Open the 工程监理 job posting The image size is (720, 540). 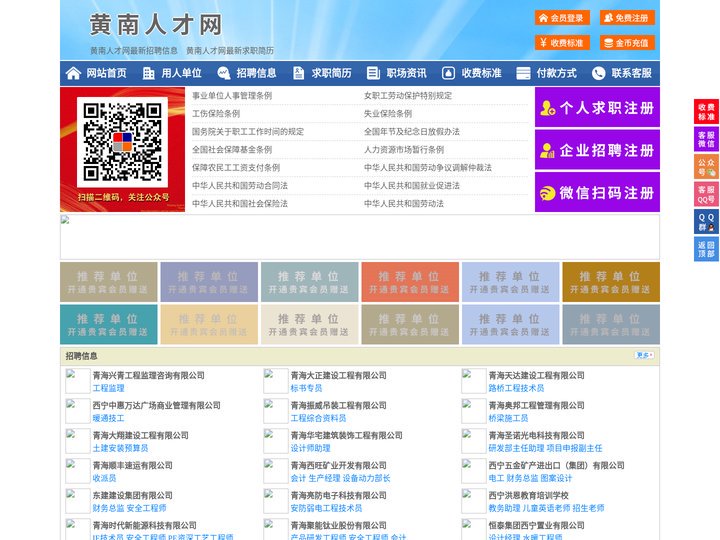[x=108, y=388]
